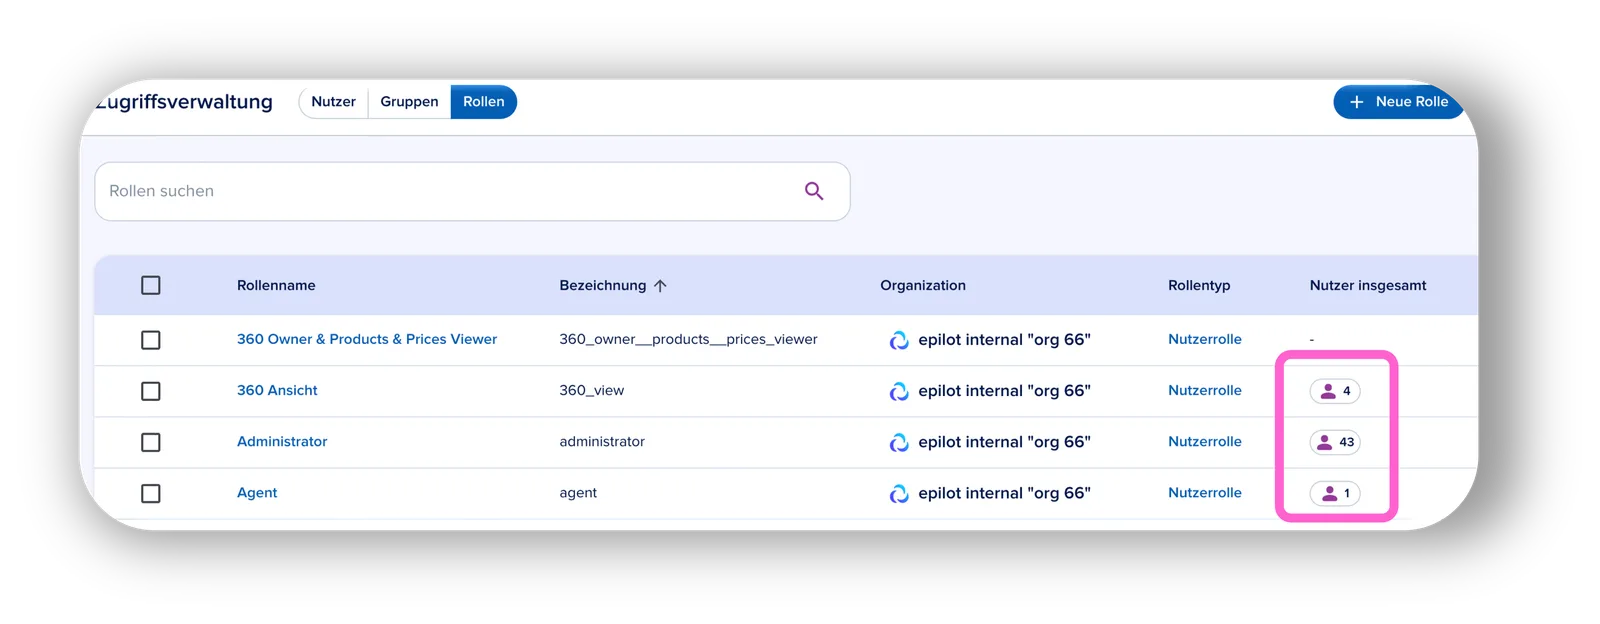
Task: Open the Administrator role link
Action: point(282,441)
